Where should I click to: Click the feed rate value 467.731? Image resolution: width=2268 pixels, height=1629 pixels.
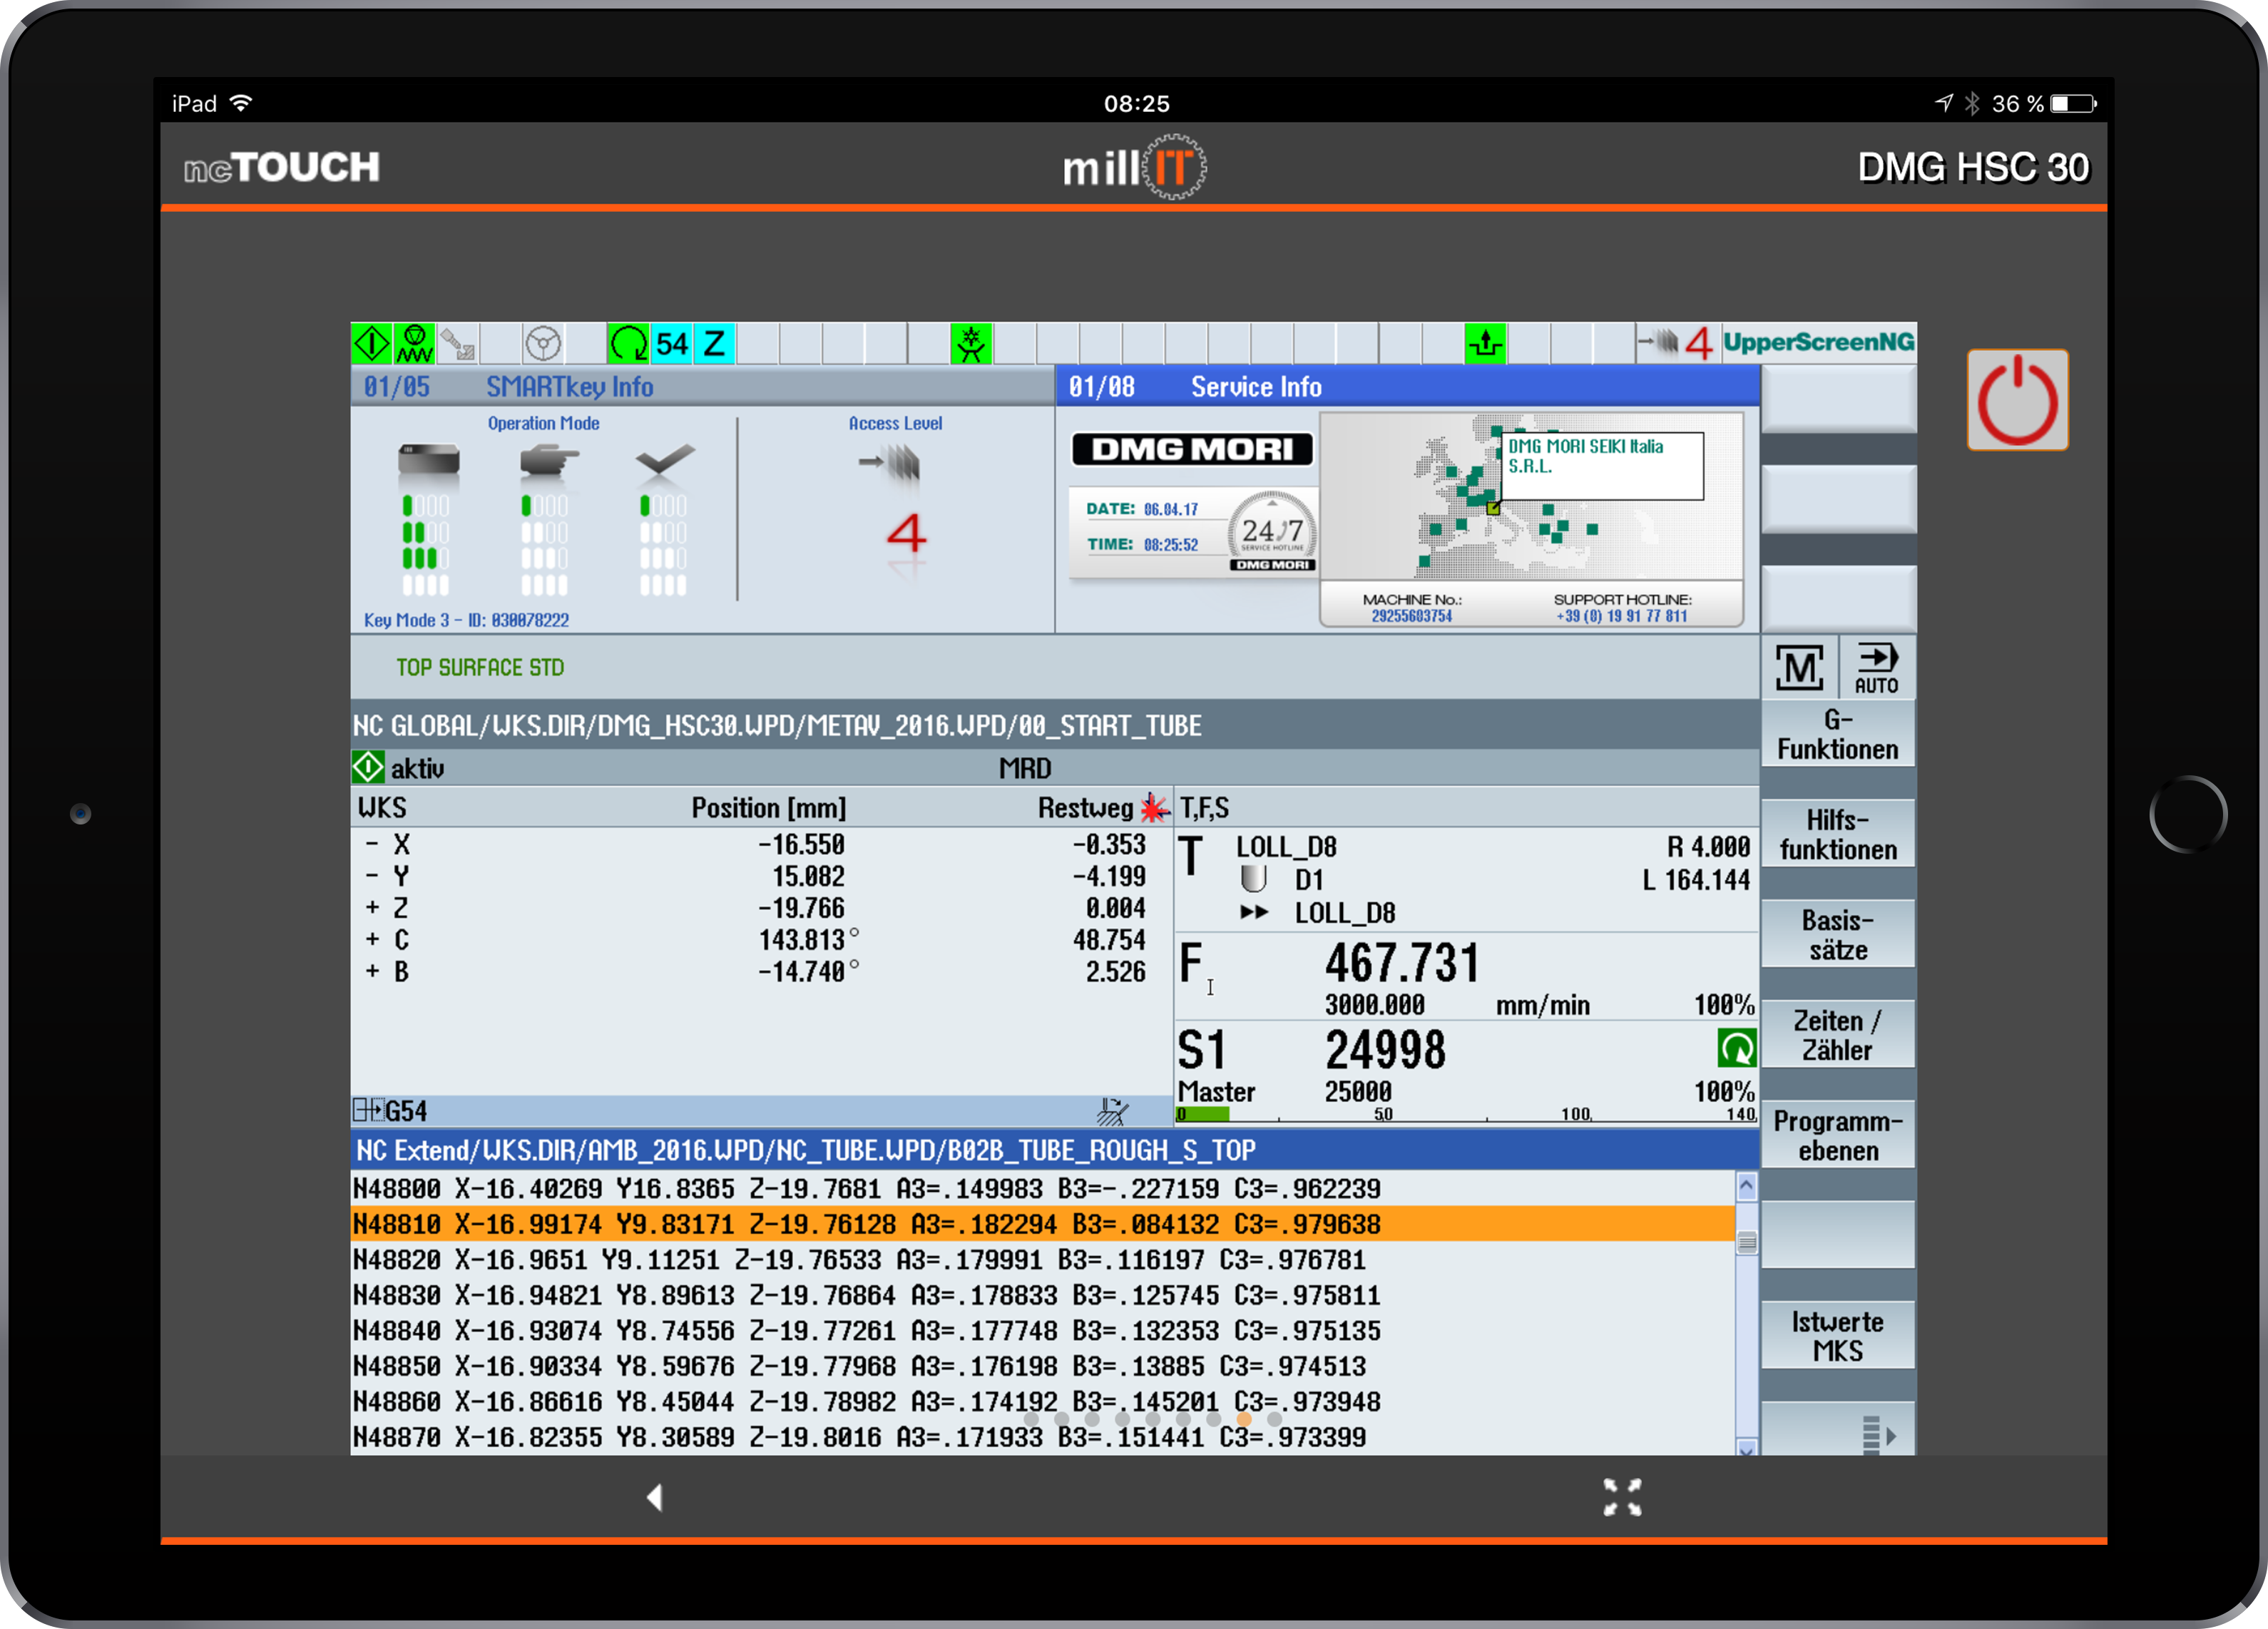tap(1401, 962)
